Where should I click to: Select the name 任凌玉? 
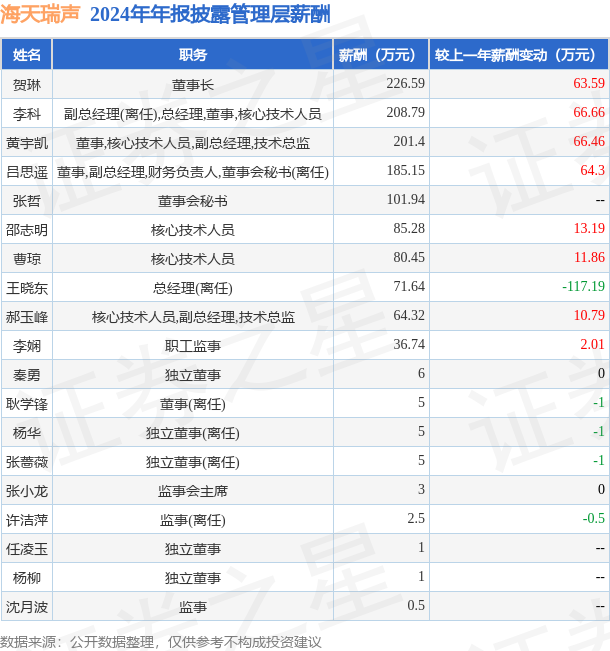(x=27, y=549)
